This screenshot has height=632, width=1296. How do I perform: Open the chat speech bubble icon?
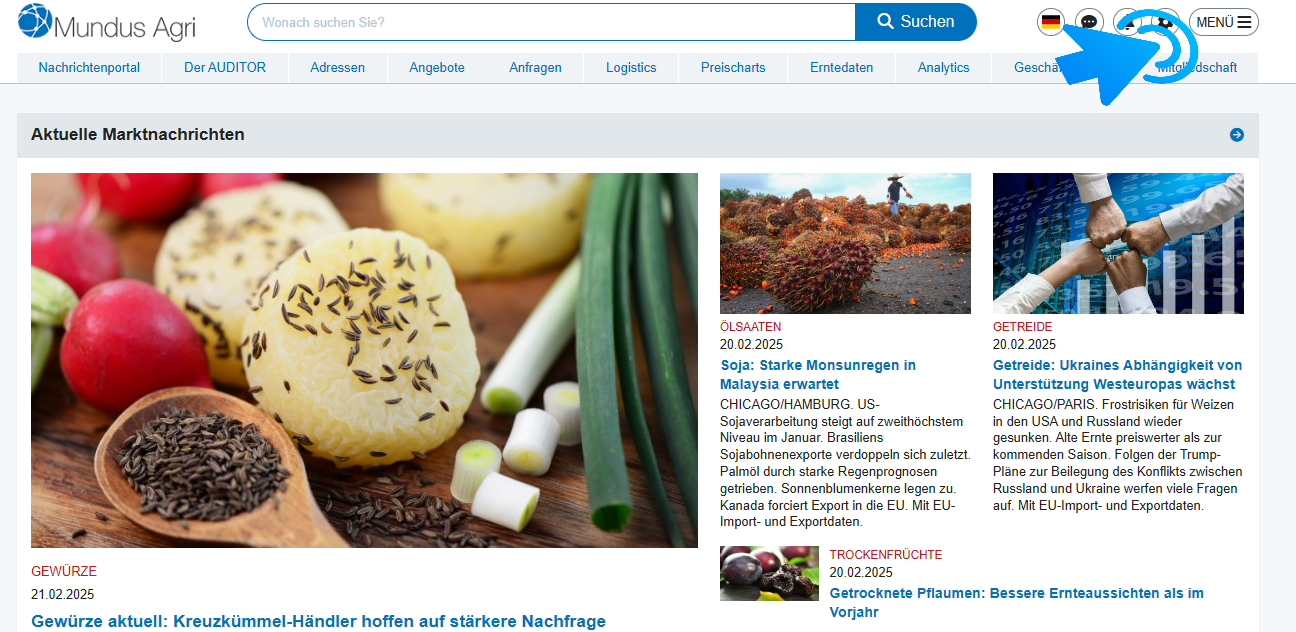coord(1090,22)
